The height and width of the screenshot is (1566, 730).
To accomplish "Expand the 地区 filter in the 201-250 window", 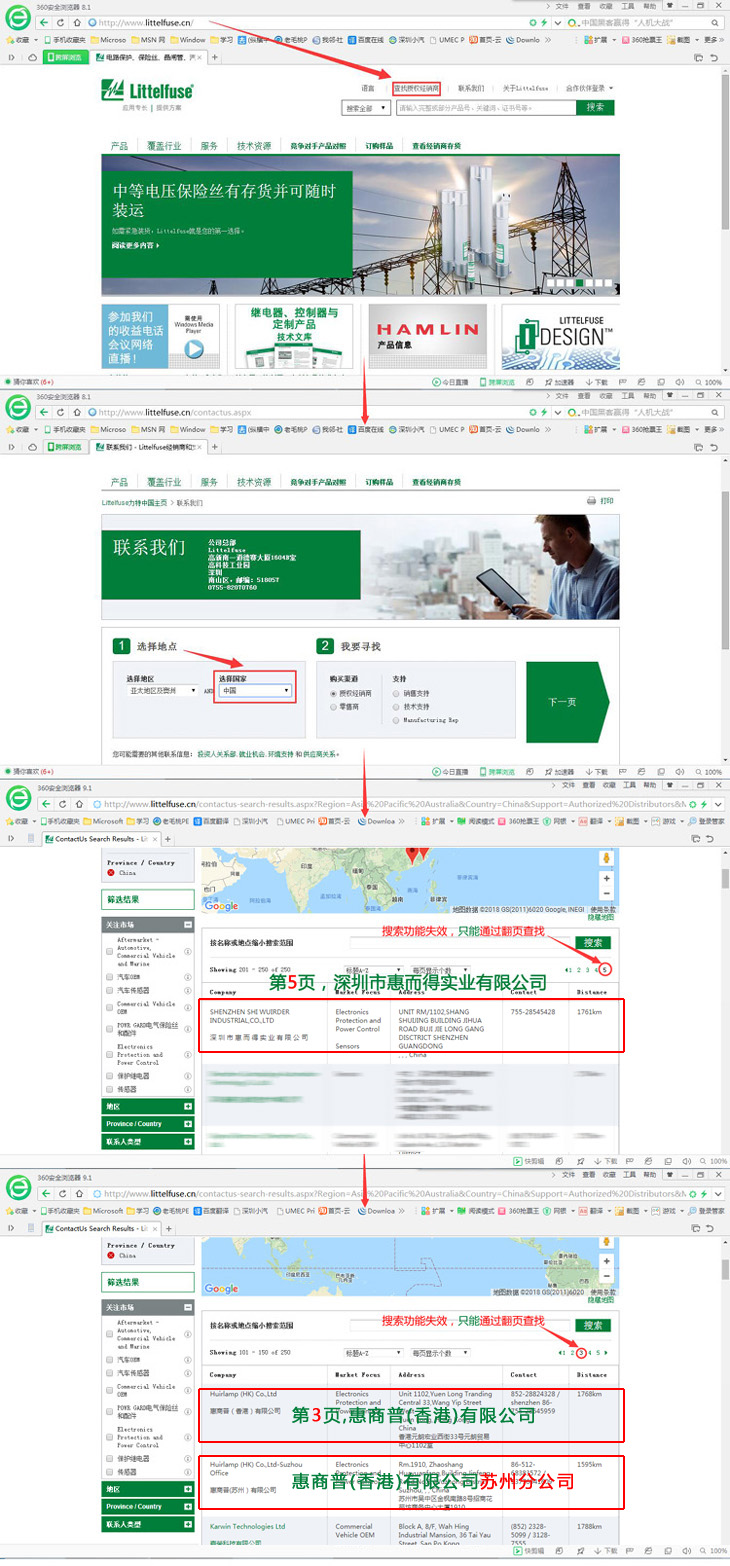I will (x=188, y=1107).
